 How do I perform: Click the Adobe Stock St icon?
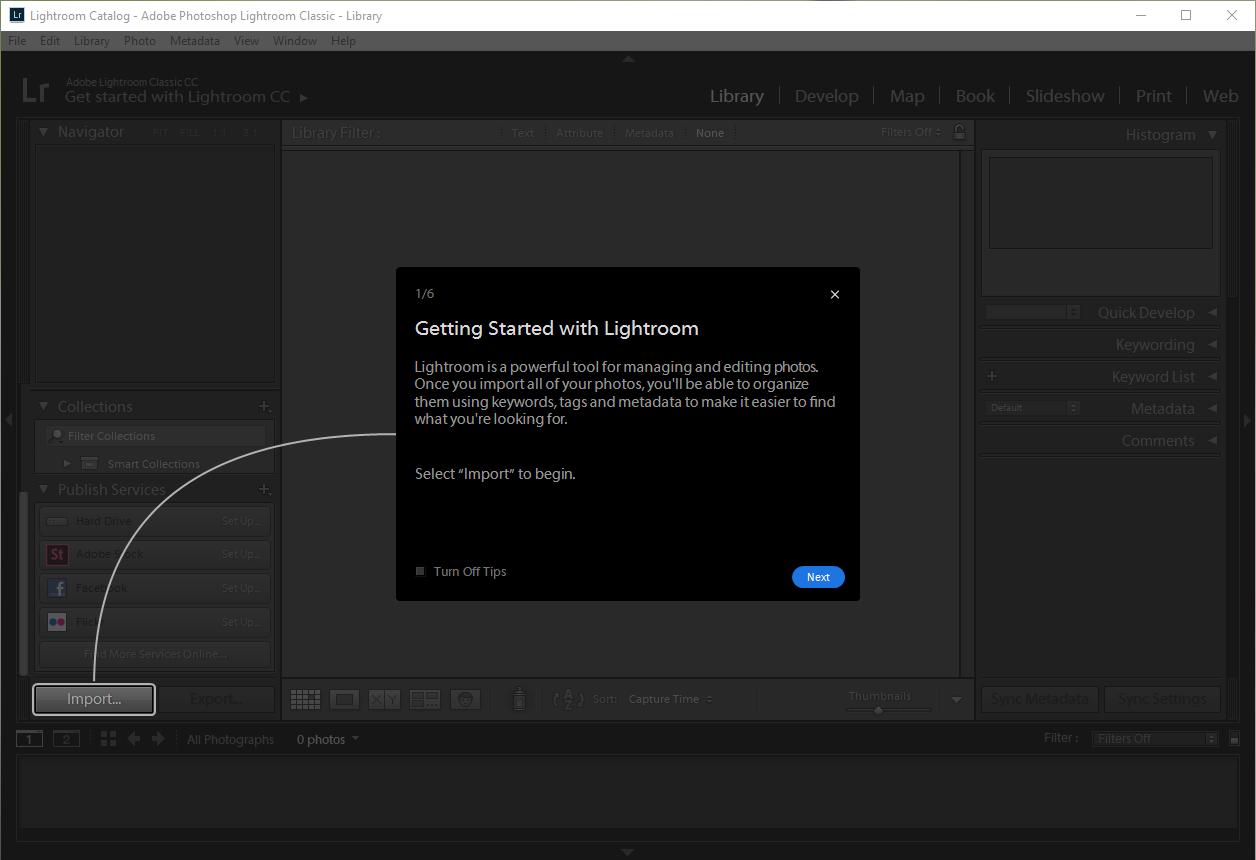click(x=57, y=554)
